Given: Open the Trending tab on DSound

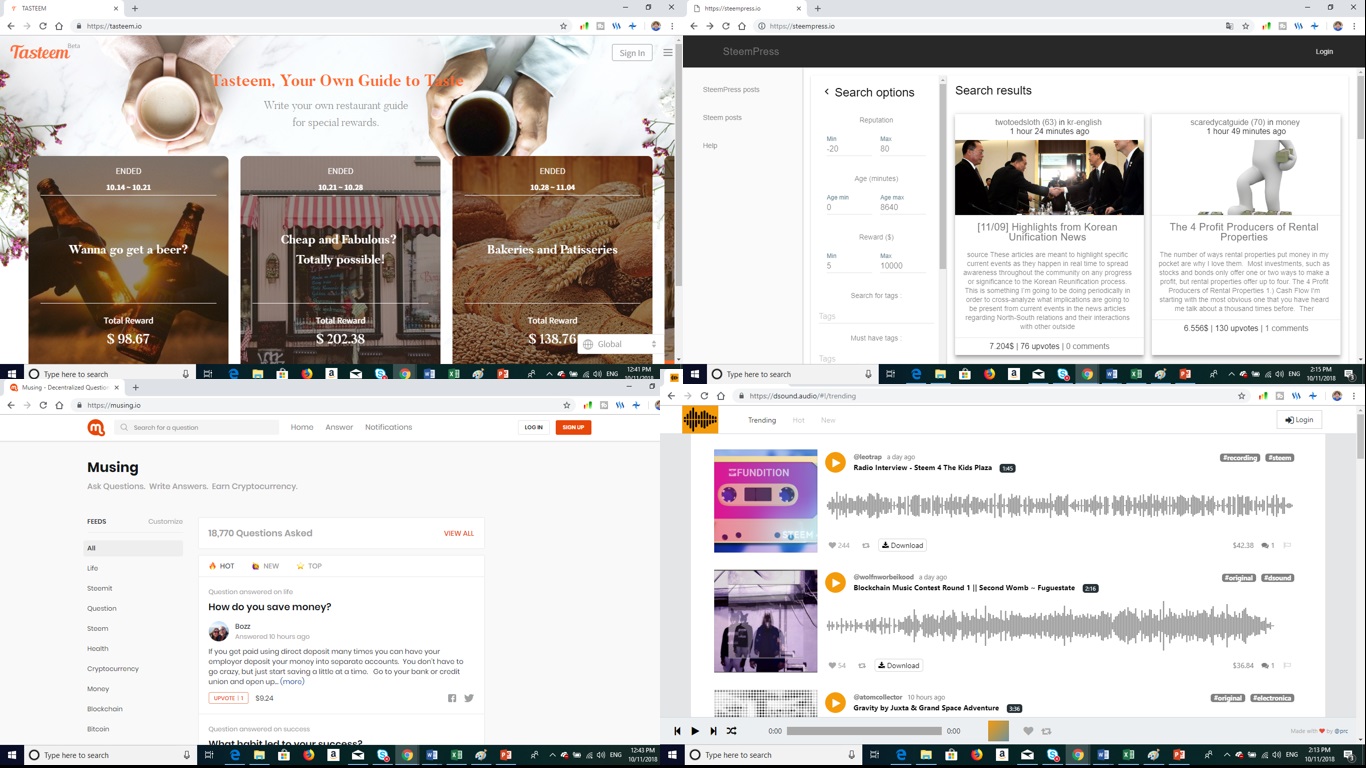Looking at the screenshot, I should click(762, 420).
